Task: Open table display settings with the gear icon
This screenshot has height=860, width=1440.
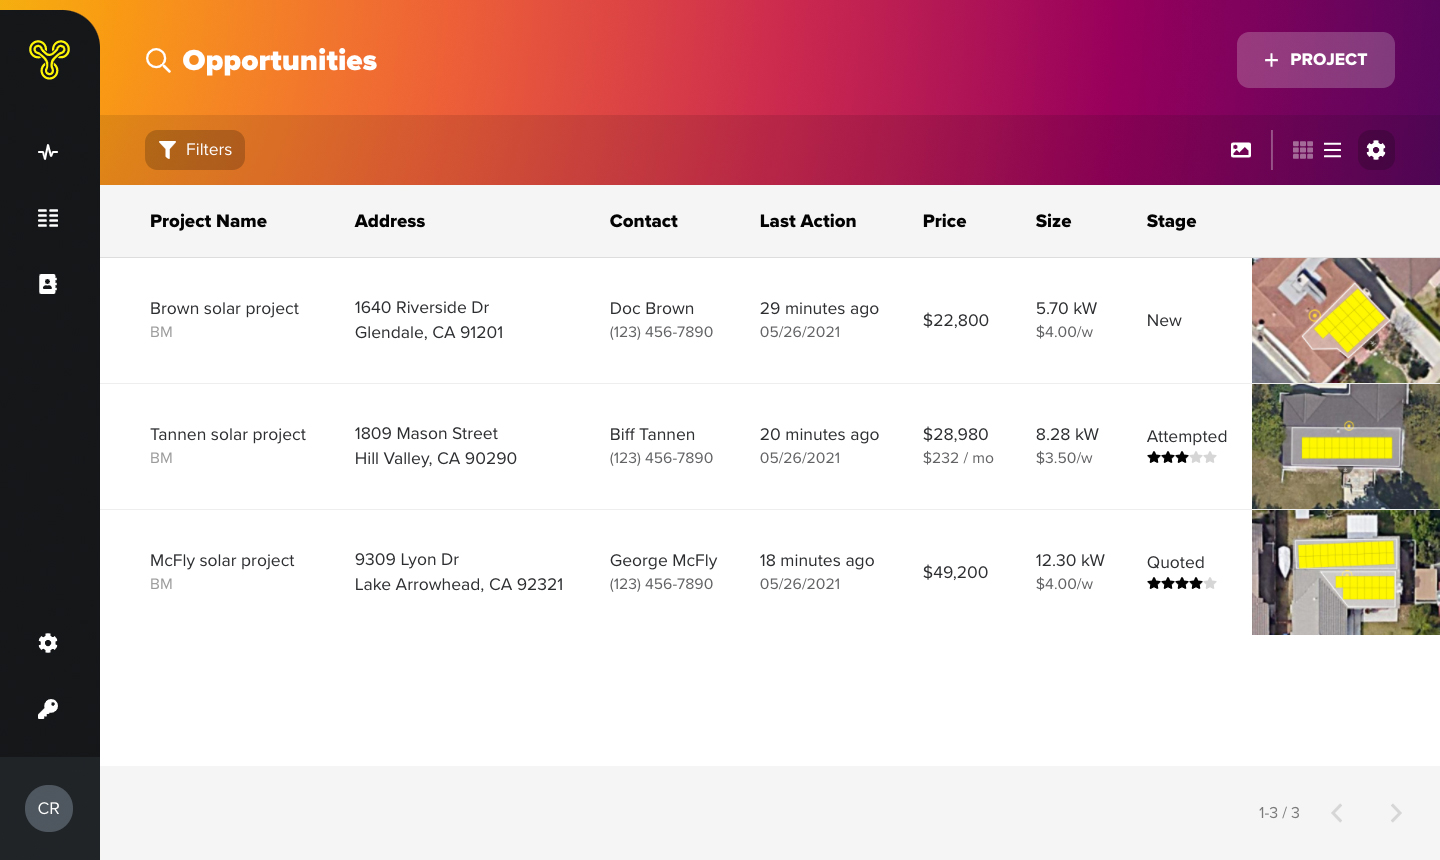Action: pos(1376,149)
